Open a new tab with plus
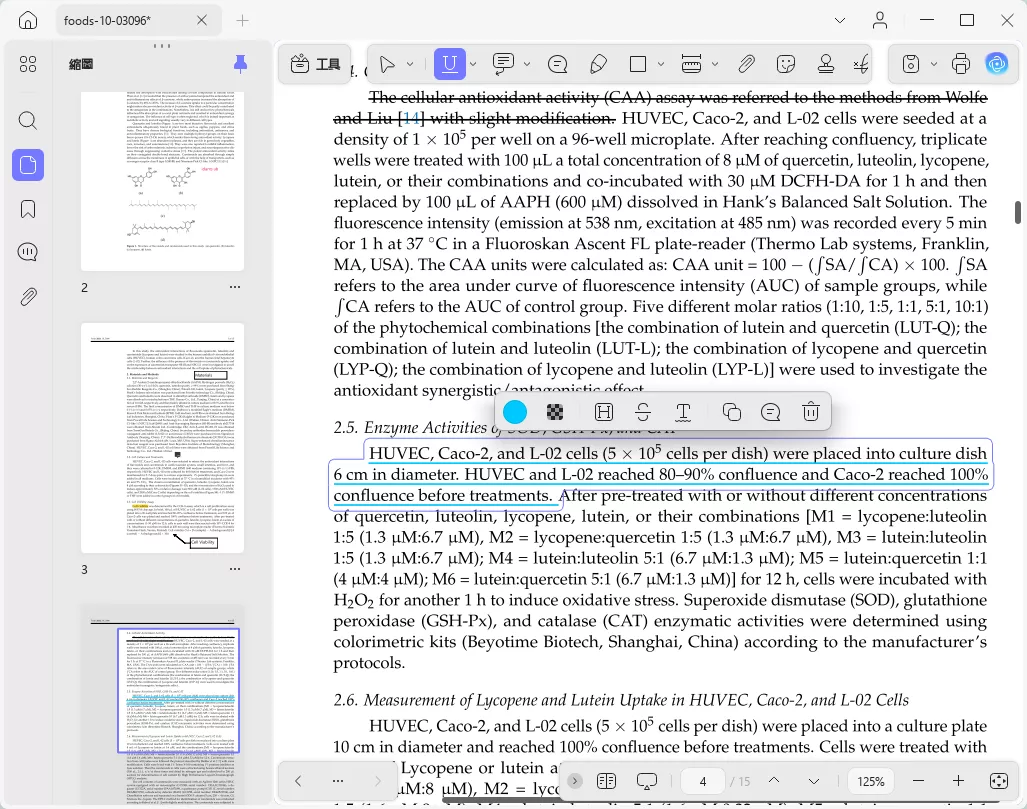Image resolution: width=1027 pixels, height=809 pixels. coord(242,21)
